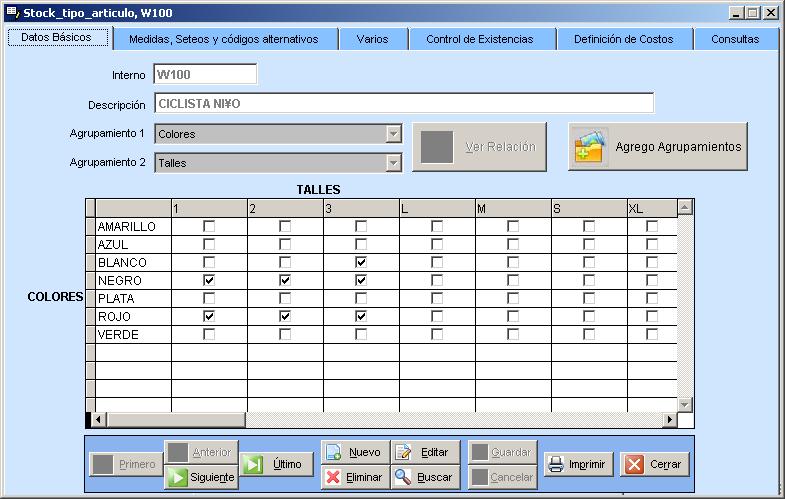Screen dimensions: 785x499
Task: Click the grid's horizontal scrollbar right arrow
Action: pyautogui.click(x=669, y=419)
